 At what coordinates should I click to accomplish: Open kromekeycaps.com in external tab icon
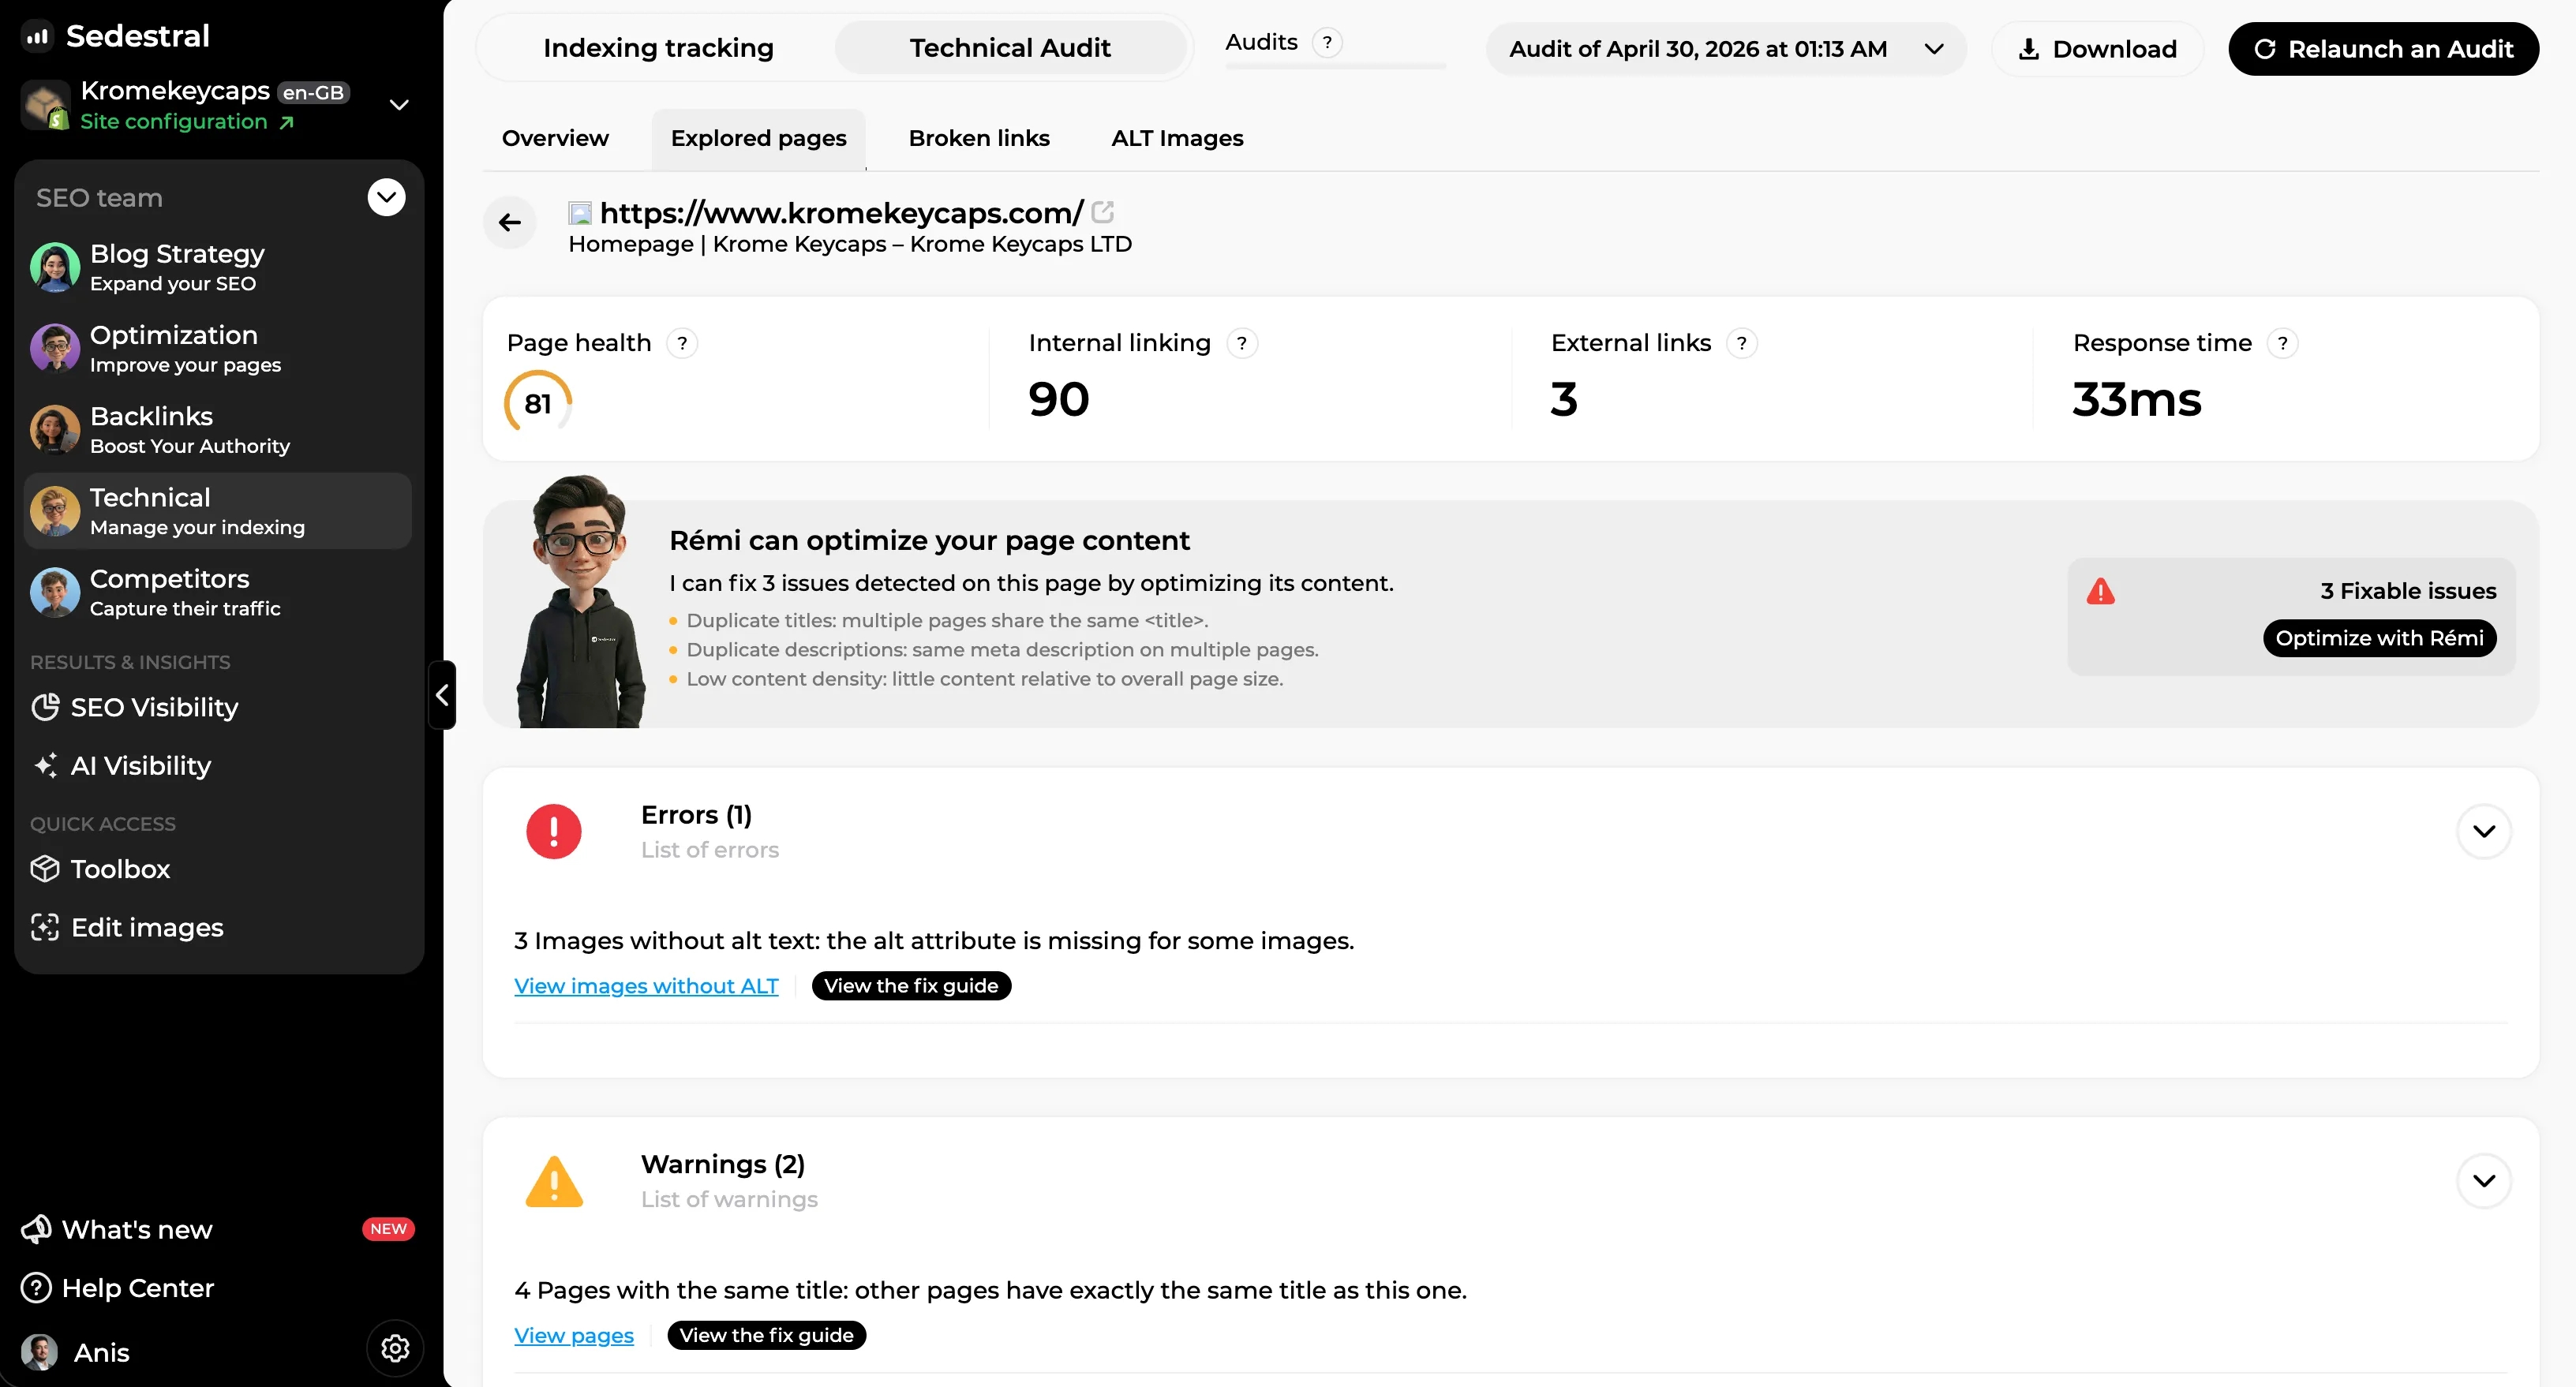pyautogui.click(x=1103, y=212)
